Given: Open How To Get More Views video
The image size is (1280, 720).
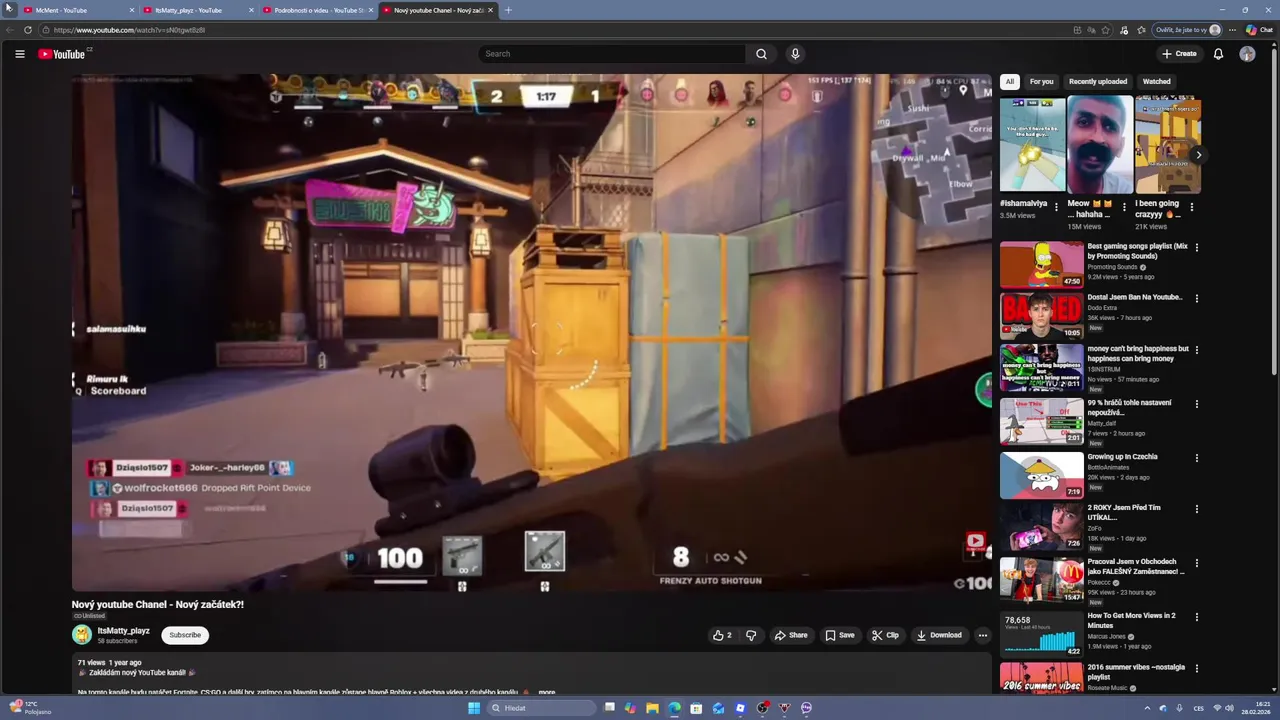Looking at the screenshot, I should point(1042,634).
